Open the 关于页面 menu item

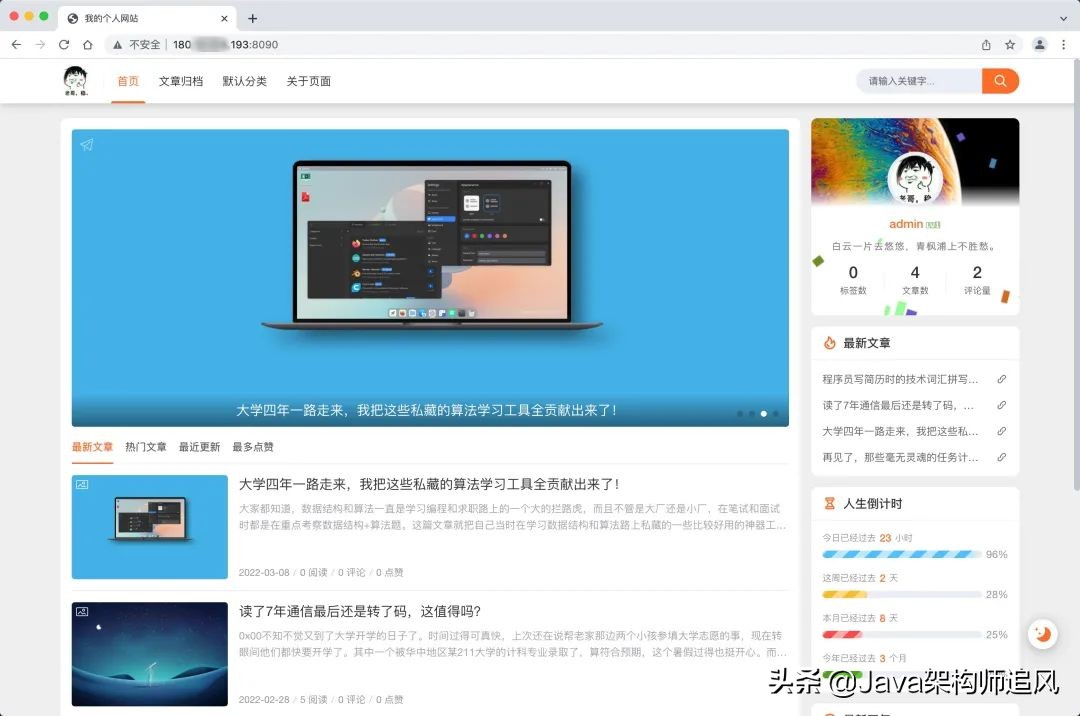308,82
